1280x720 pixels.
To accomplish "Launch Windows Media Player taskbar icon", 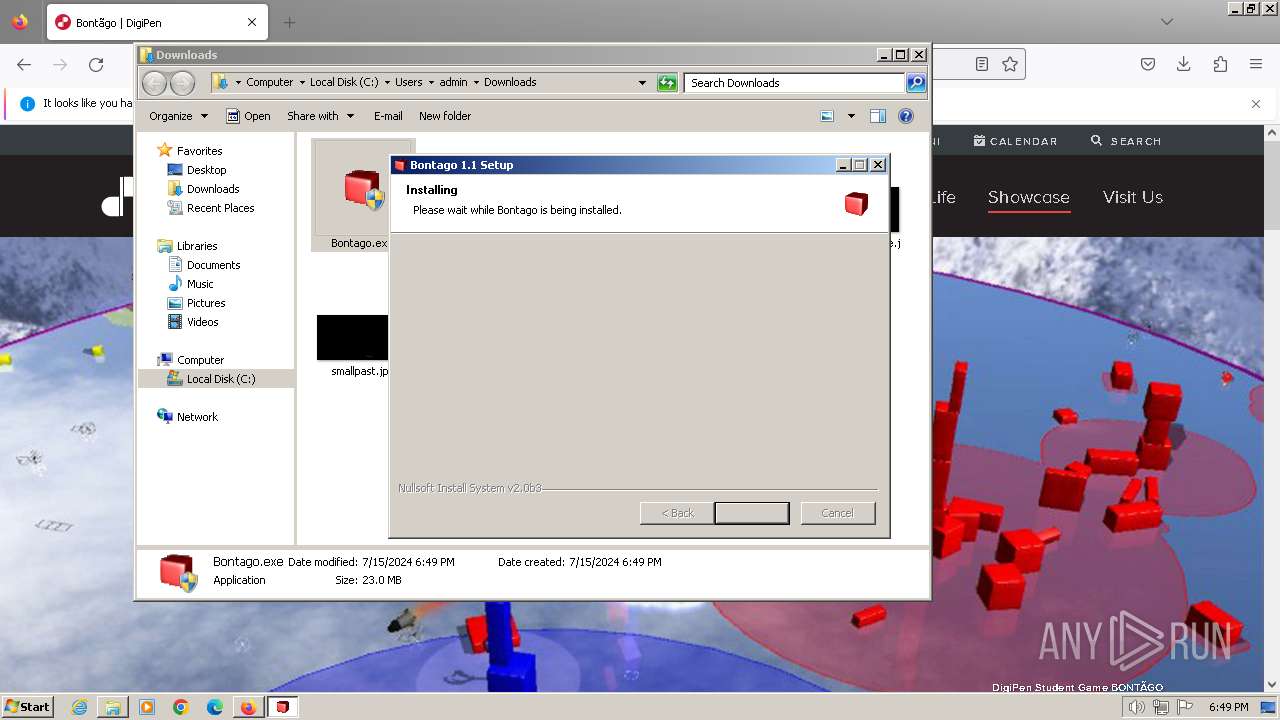I will (147, 707).
